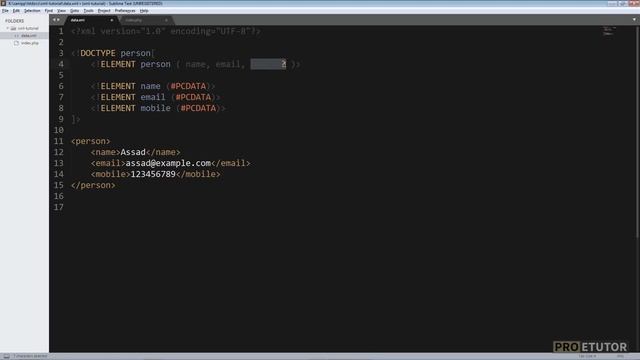This screenshot has width=640, height=360.
Task: Click 'ELEMENT email' on line 7
Action: (133, 97)
